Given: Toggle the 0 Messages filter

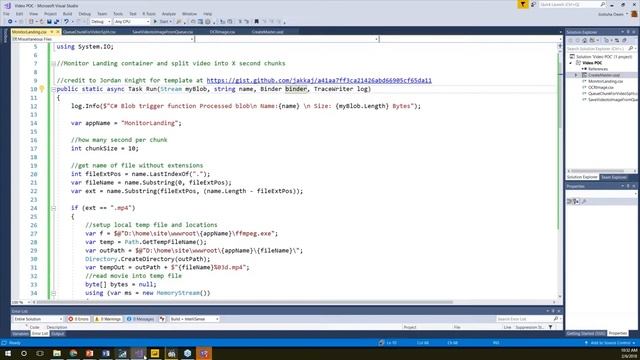Looking at the screenshot, I should (140, 319).
